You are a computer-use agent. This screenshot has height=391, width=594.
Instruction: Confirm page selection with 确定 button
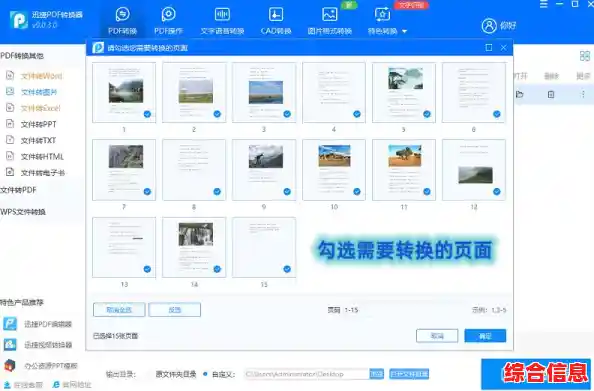pyautogui.click(x=485, y=336)
